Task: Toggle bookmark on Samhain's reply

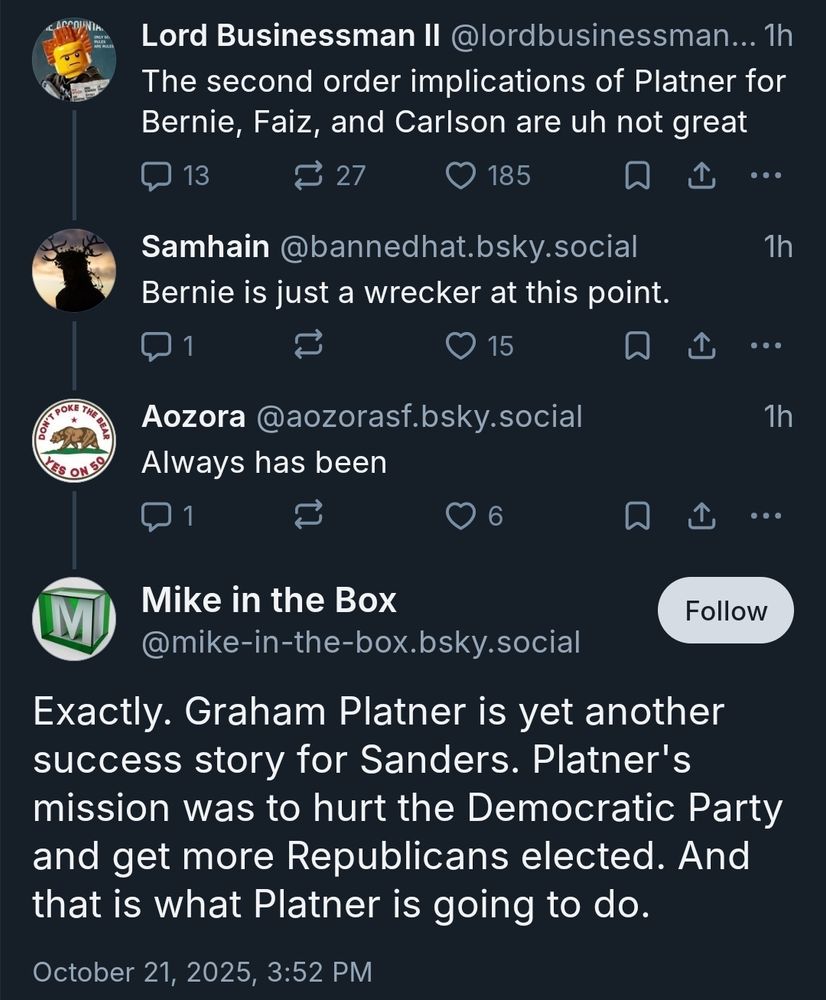Action: pyautogui.click(x=637, y=346)
